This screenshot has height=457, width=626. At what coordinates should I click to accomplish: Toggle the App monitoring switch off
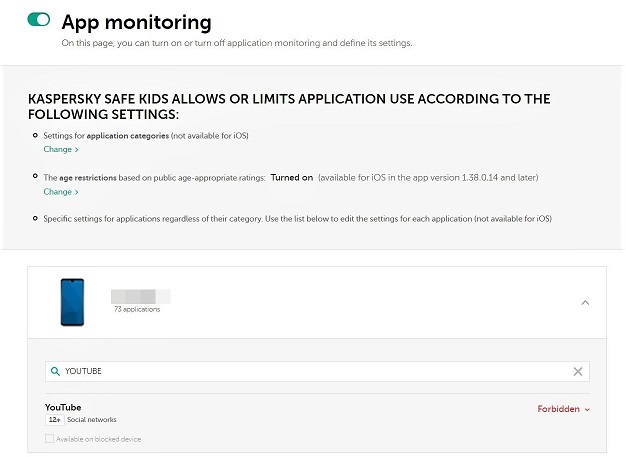pos(39,20)
